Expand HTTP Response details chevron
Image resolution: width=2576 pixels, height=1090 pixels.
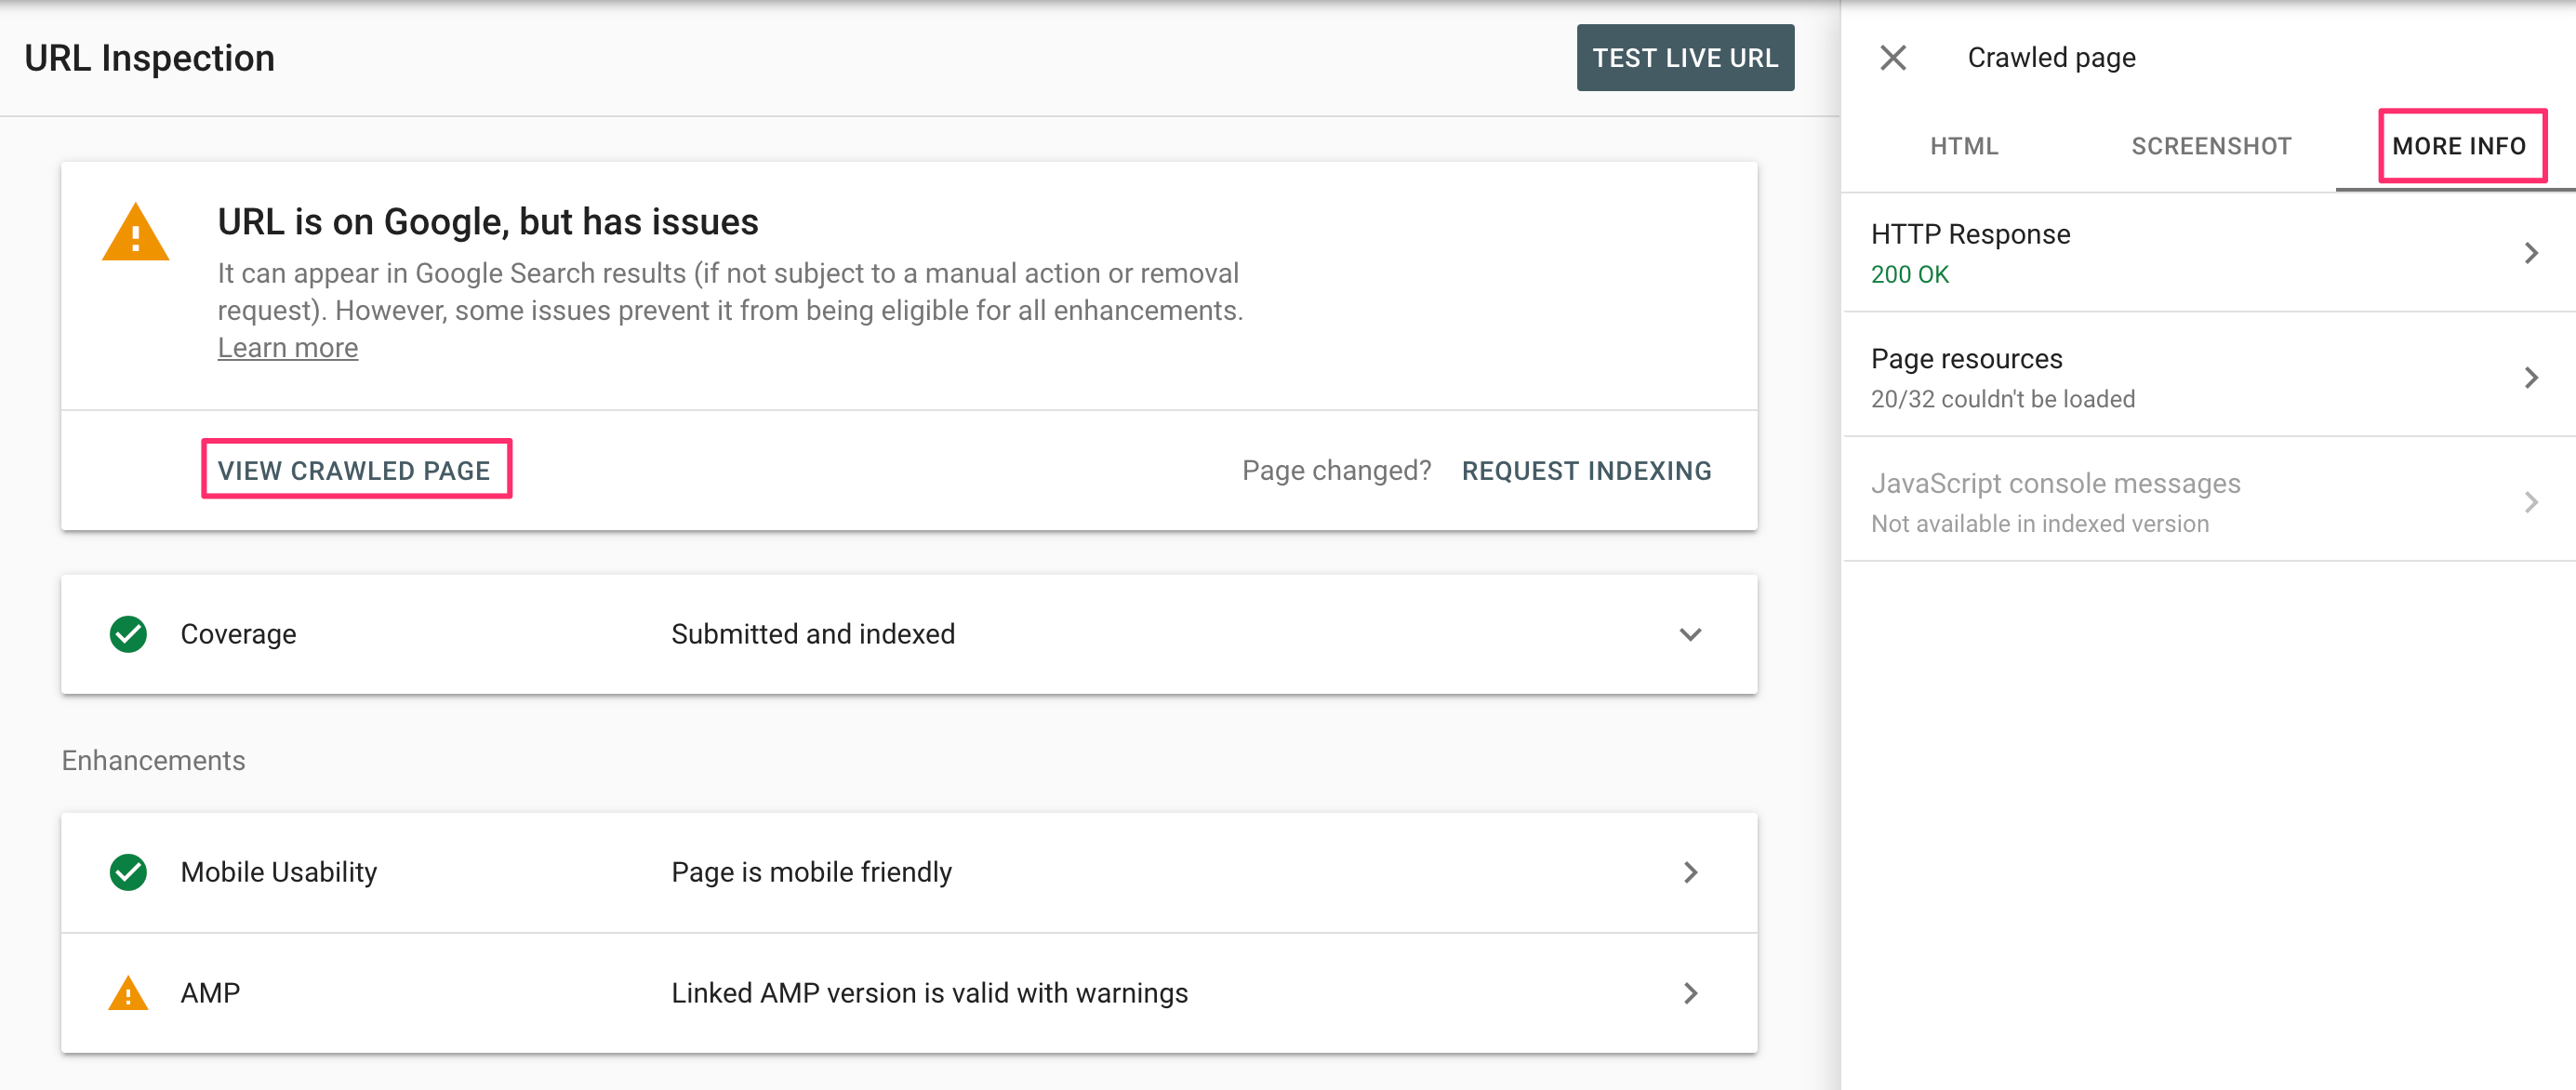[2530, 253]
